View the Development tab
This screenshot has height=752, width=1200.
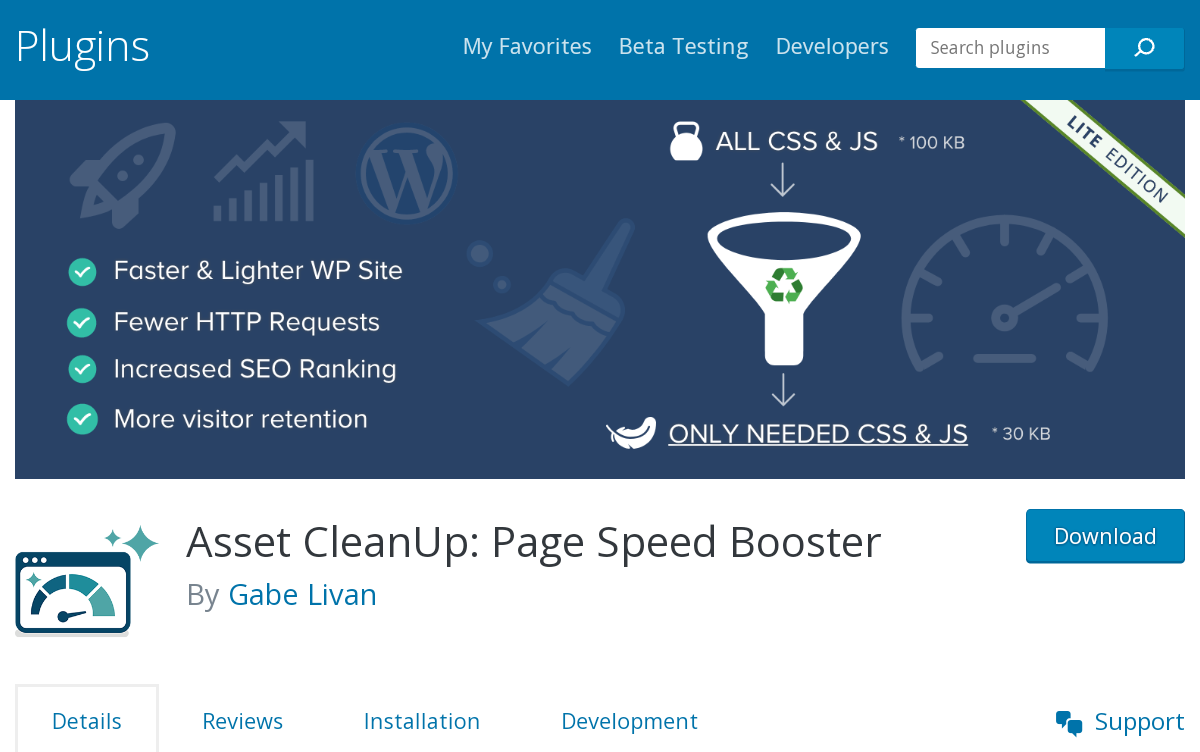(630, 721)
